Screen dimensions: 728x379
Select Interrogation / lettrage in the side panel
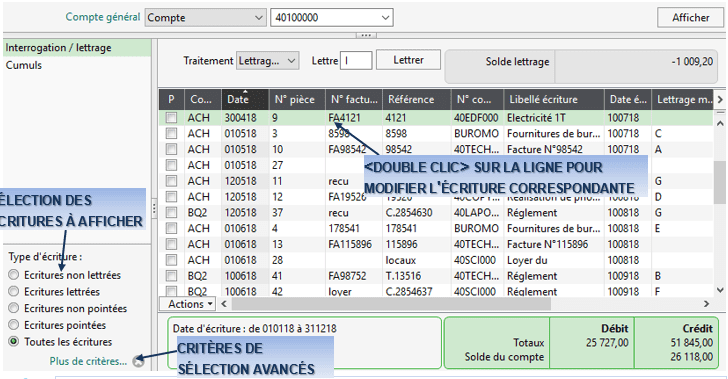[x=77, y=48]
